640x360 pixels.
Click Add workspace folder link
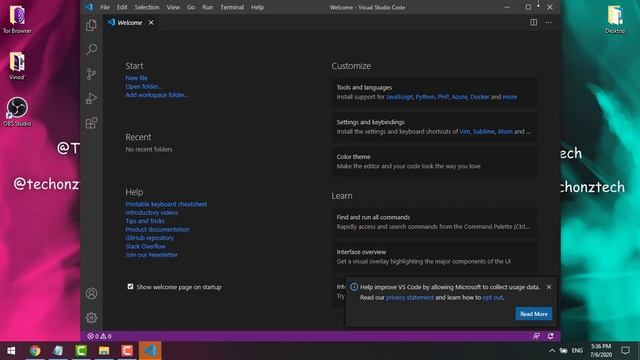click(157, 95)
